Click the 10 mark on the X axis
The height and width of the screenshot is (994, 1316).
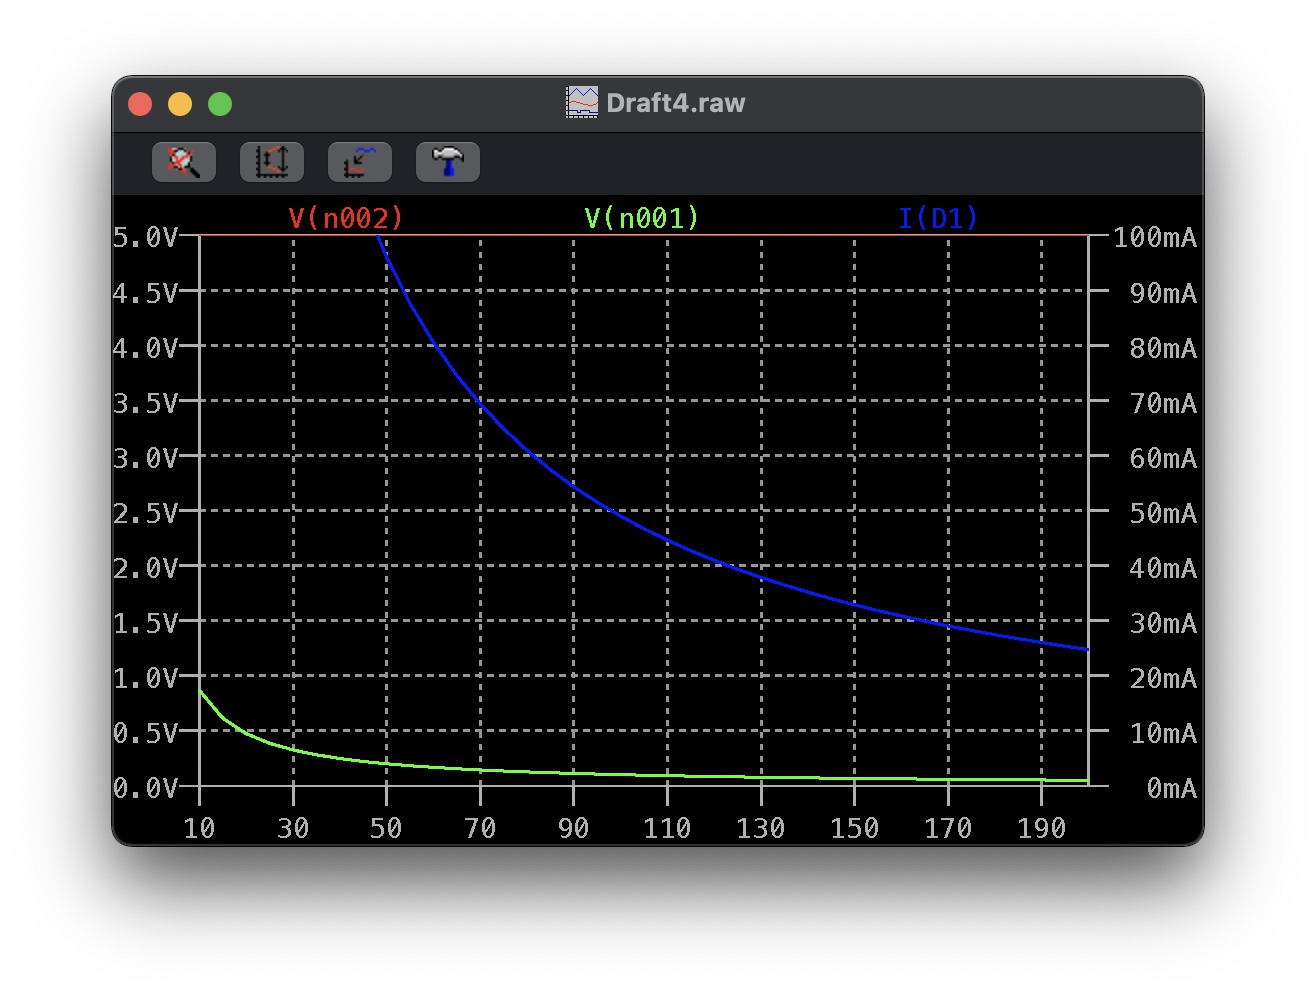200,828
